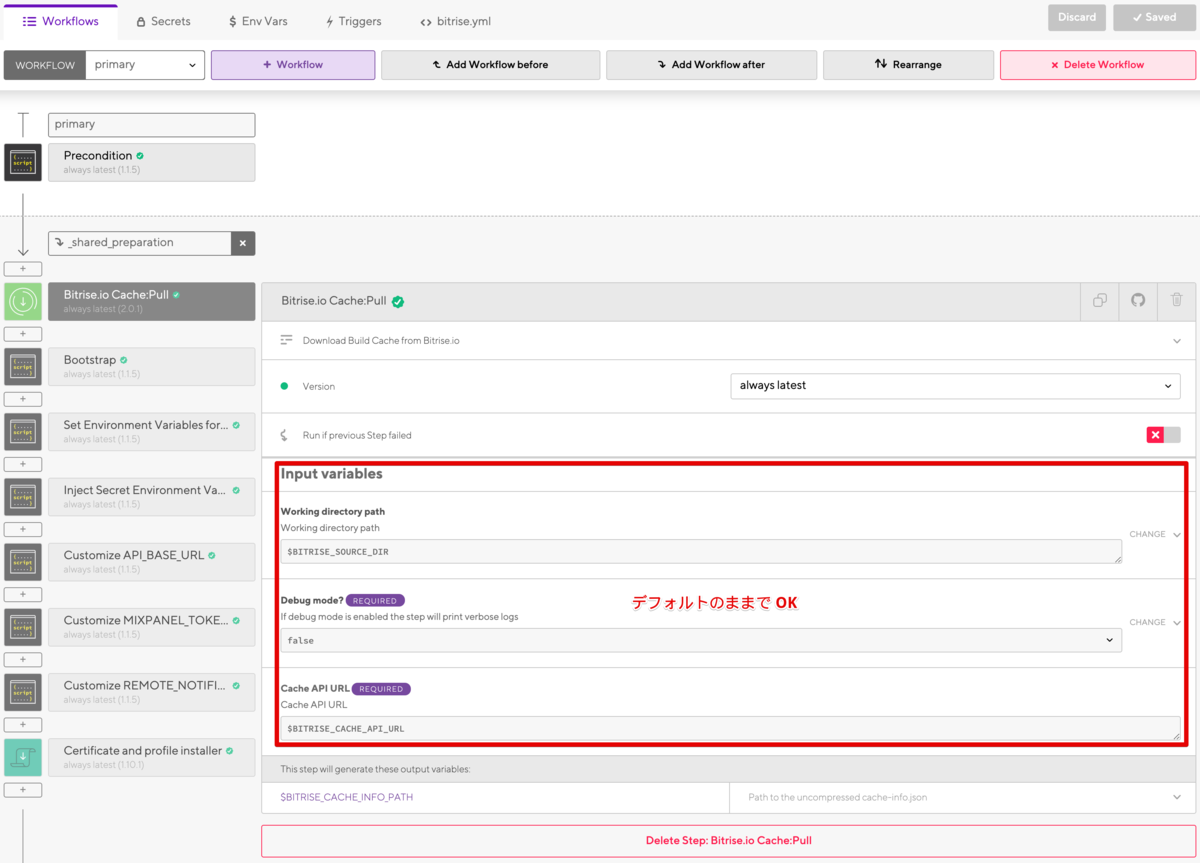Add step below Certificate and profile installer
The image size is (1200, 863).
(23, 790)
